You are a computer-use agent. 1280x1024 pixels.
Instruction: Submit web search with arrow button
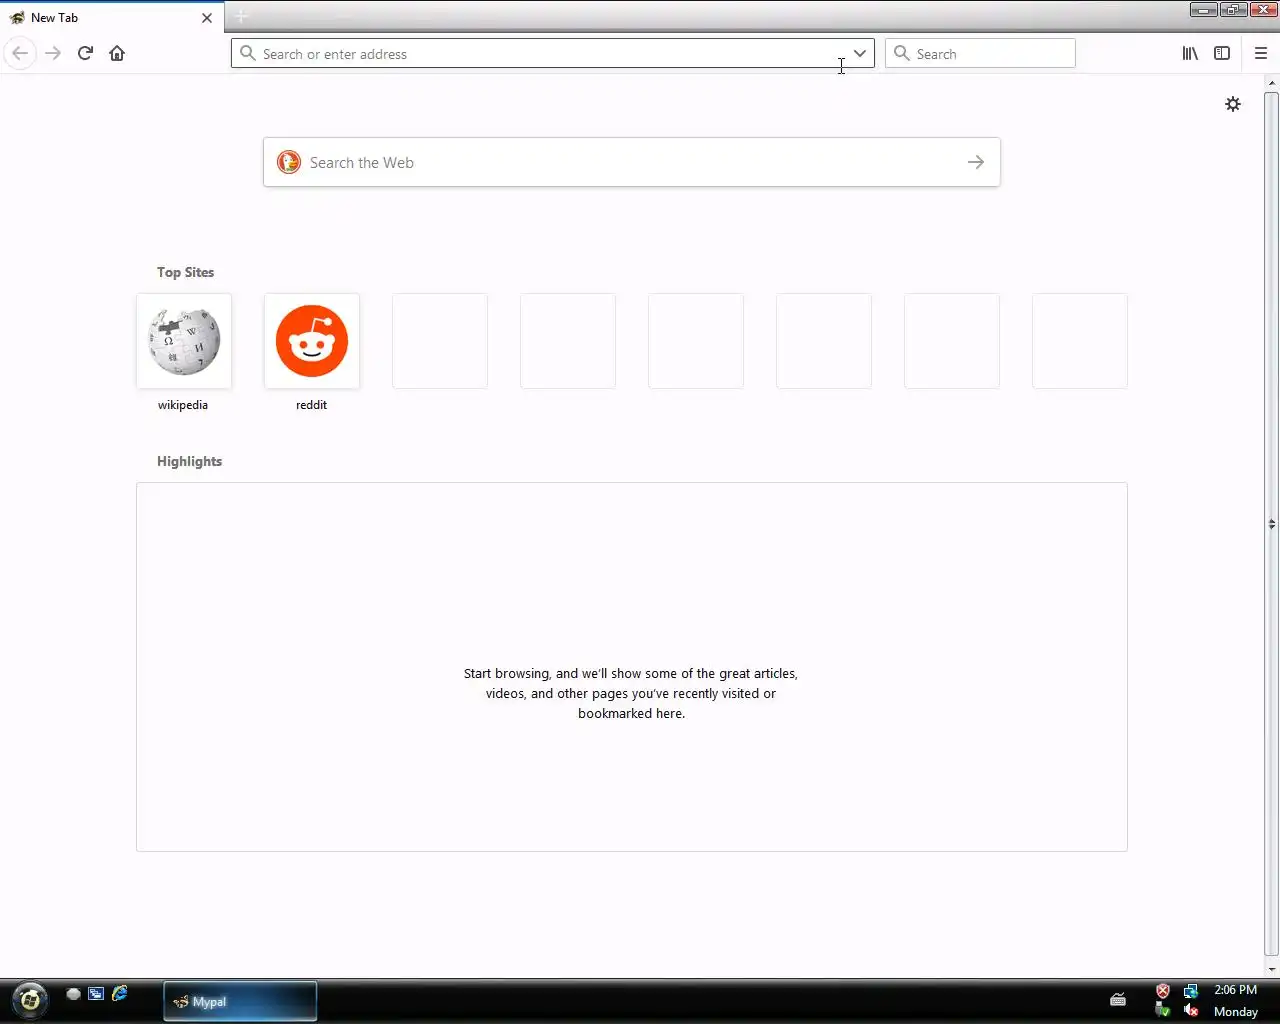(x=976, y=162)
